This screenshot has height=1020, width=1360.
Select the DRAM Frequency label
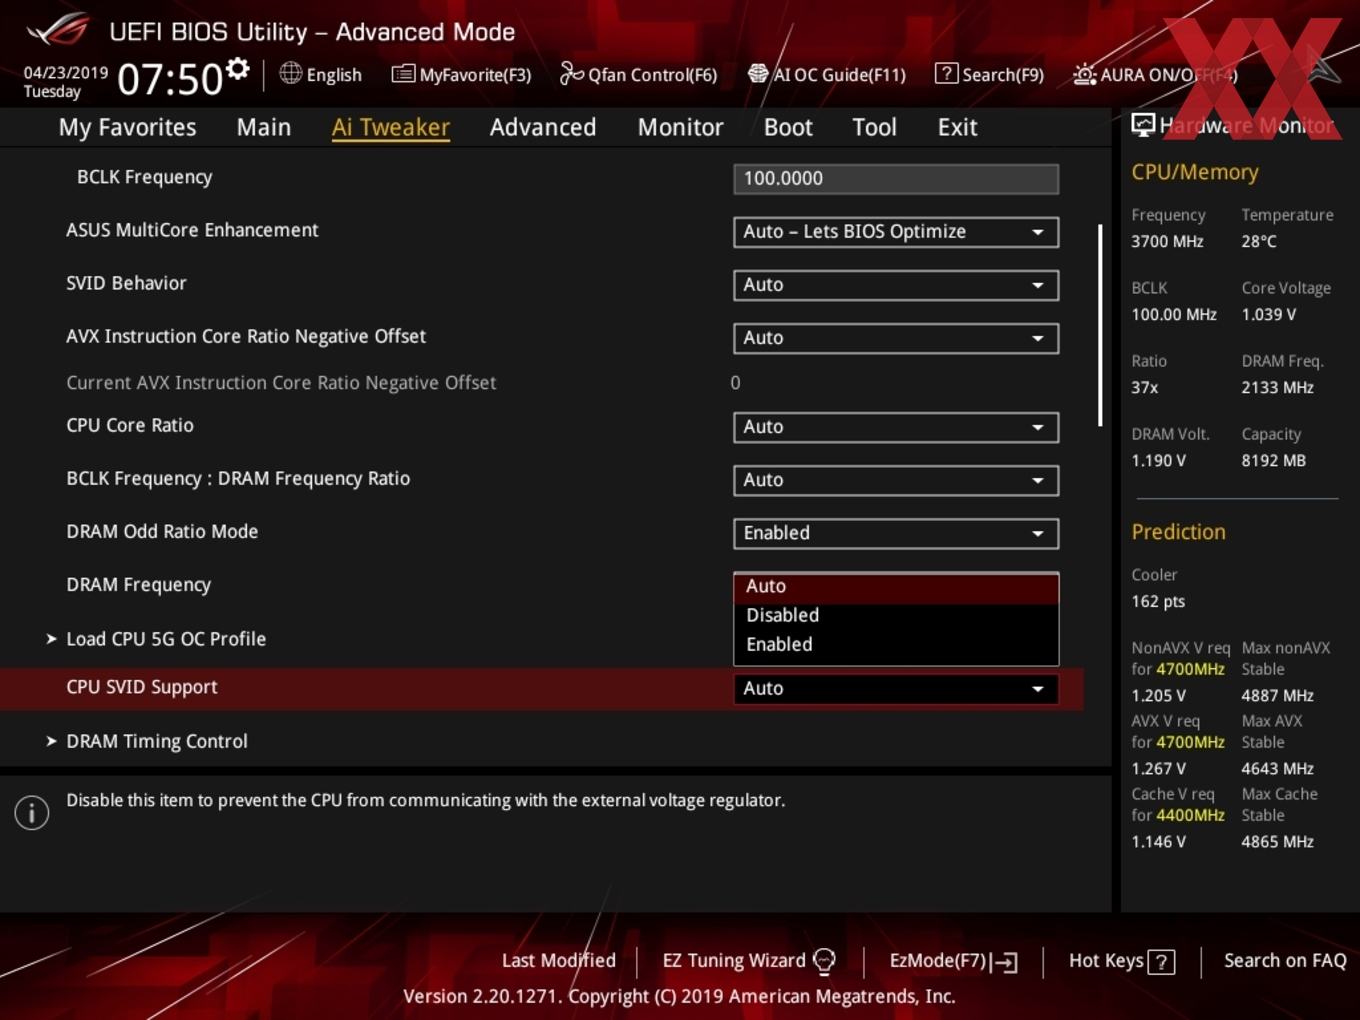pyautogui.click(x=139, y=585)
